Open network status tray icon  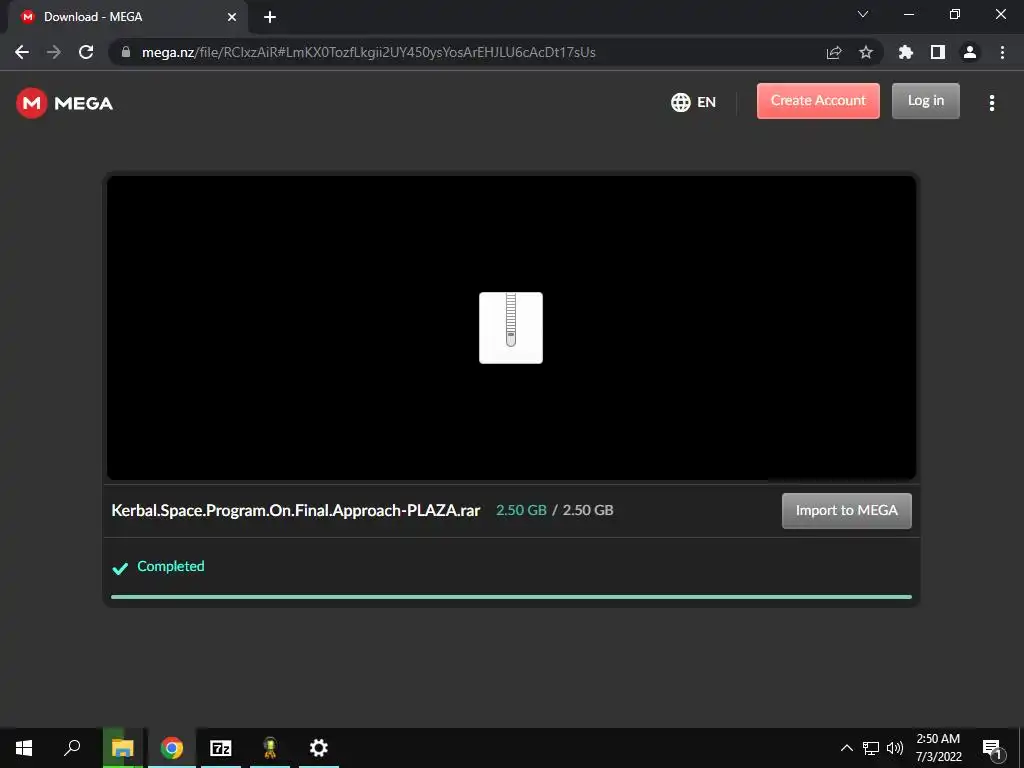coord(871,748)
